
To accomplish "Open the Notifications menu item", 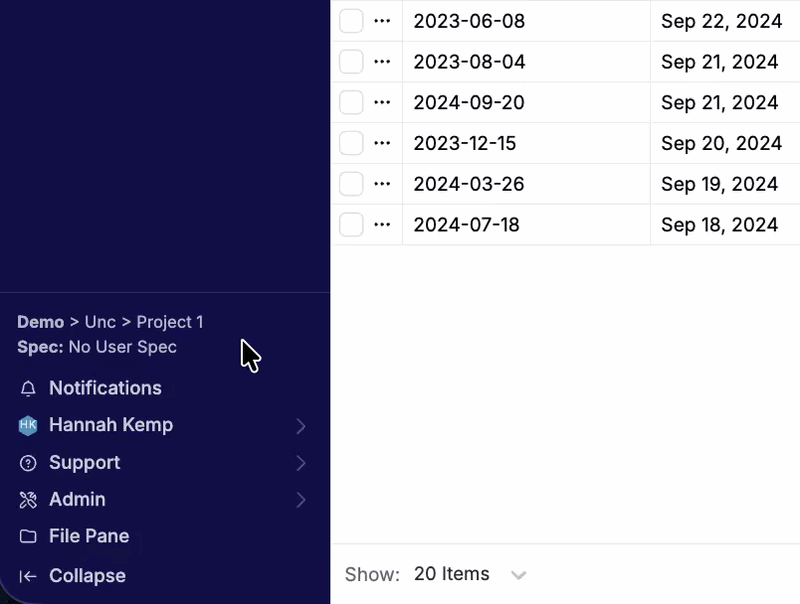I will [x=105, y=389].
